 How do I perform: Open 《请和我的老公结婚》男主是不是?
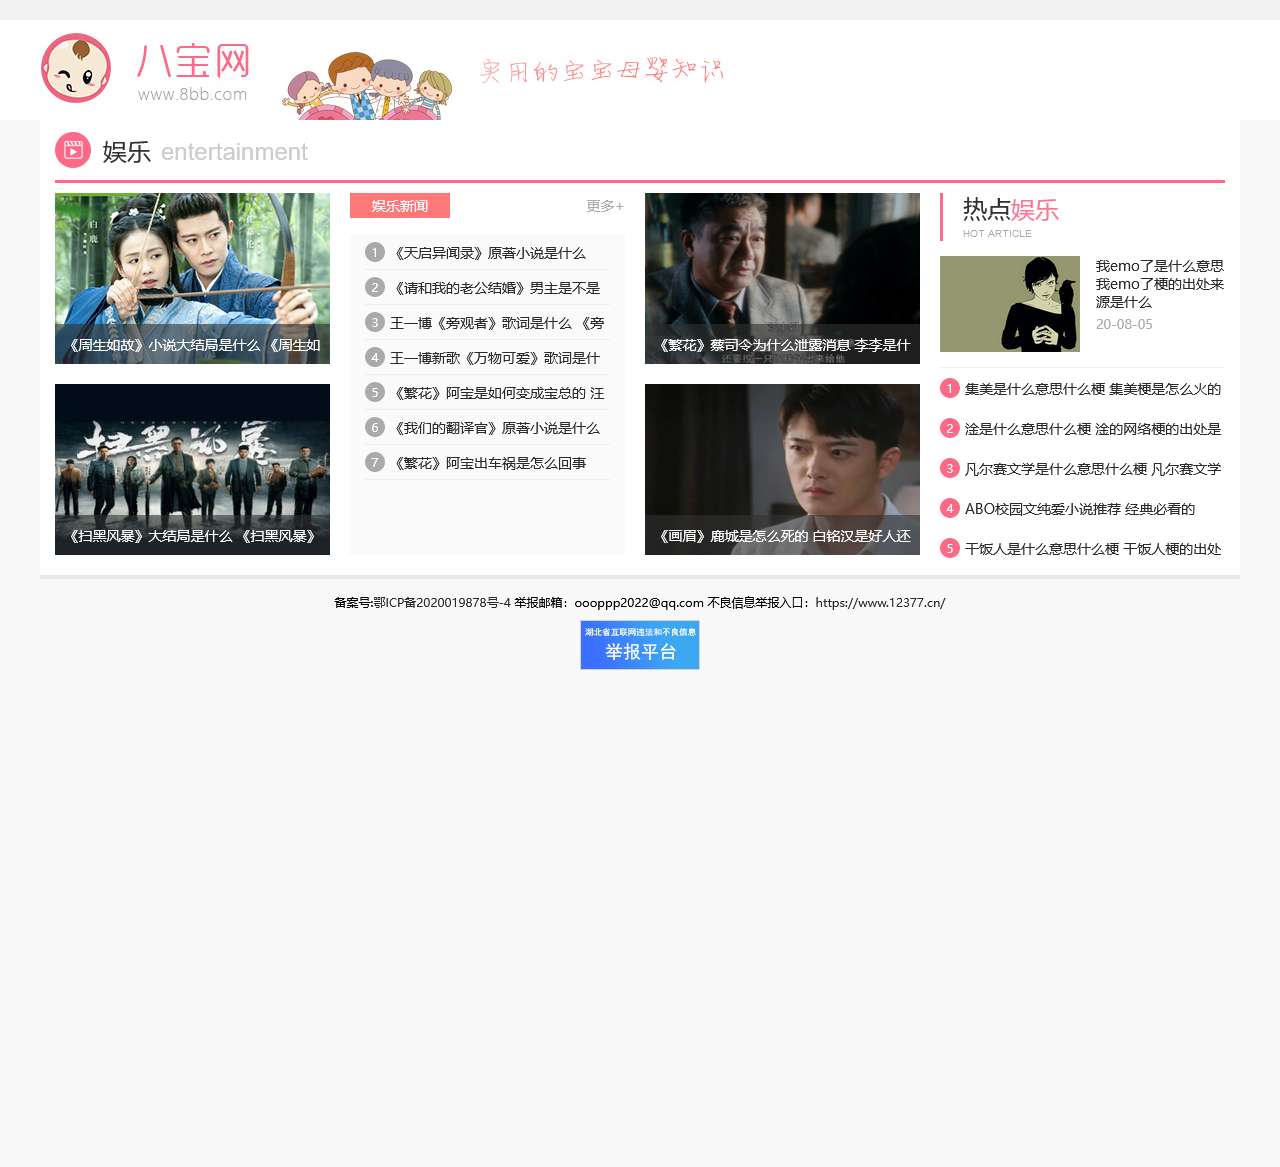495,288
